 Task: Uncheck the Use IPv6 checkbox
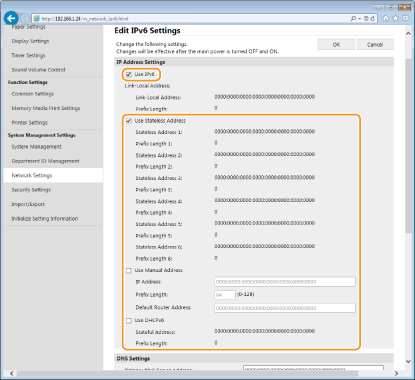pyautogui.click(x=129, y=74)
